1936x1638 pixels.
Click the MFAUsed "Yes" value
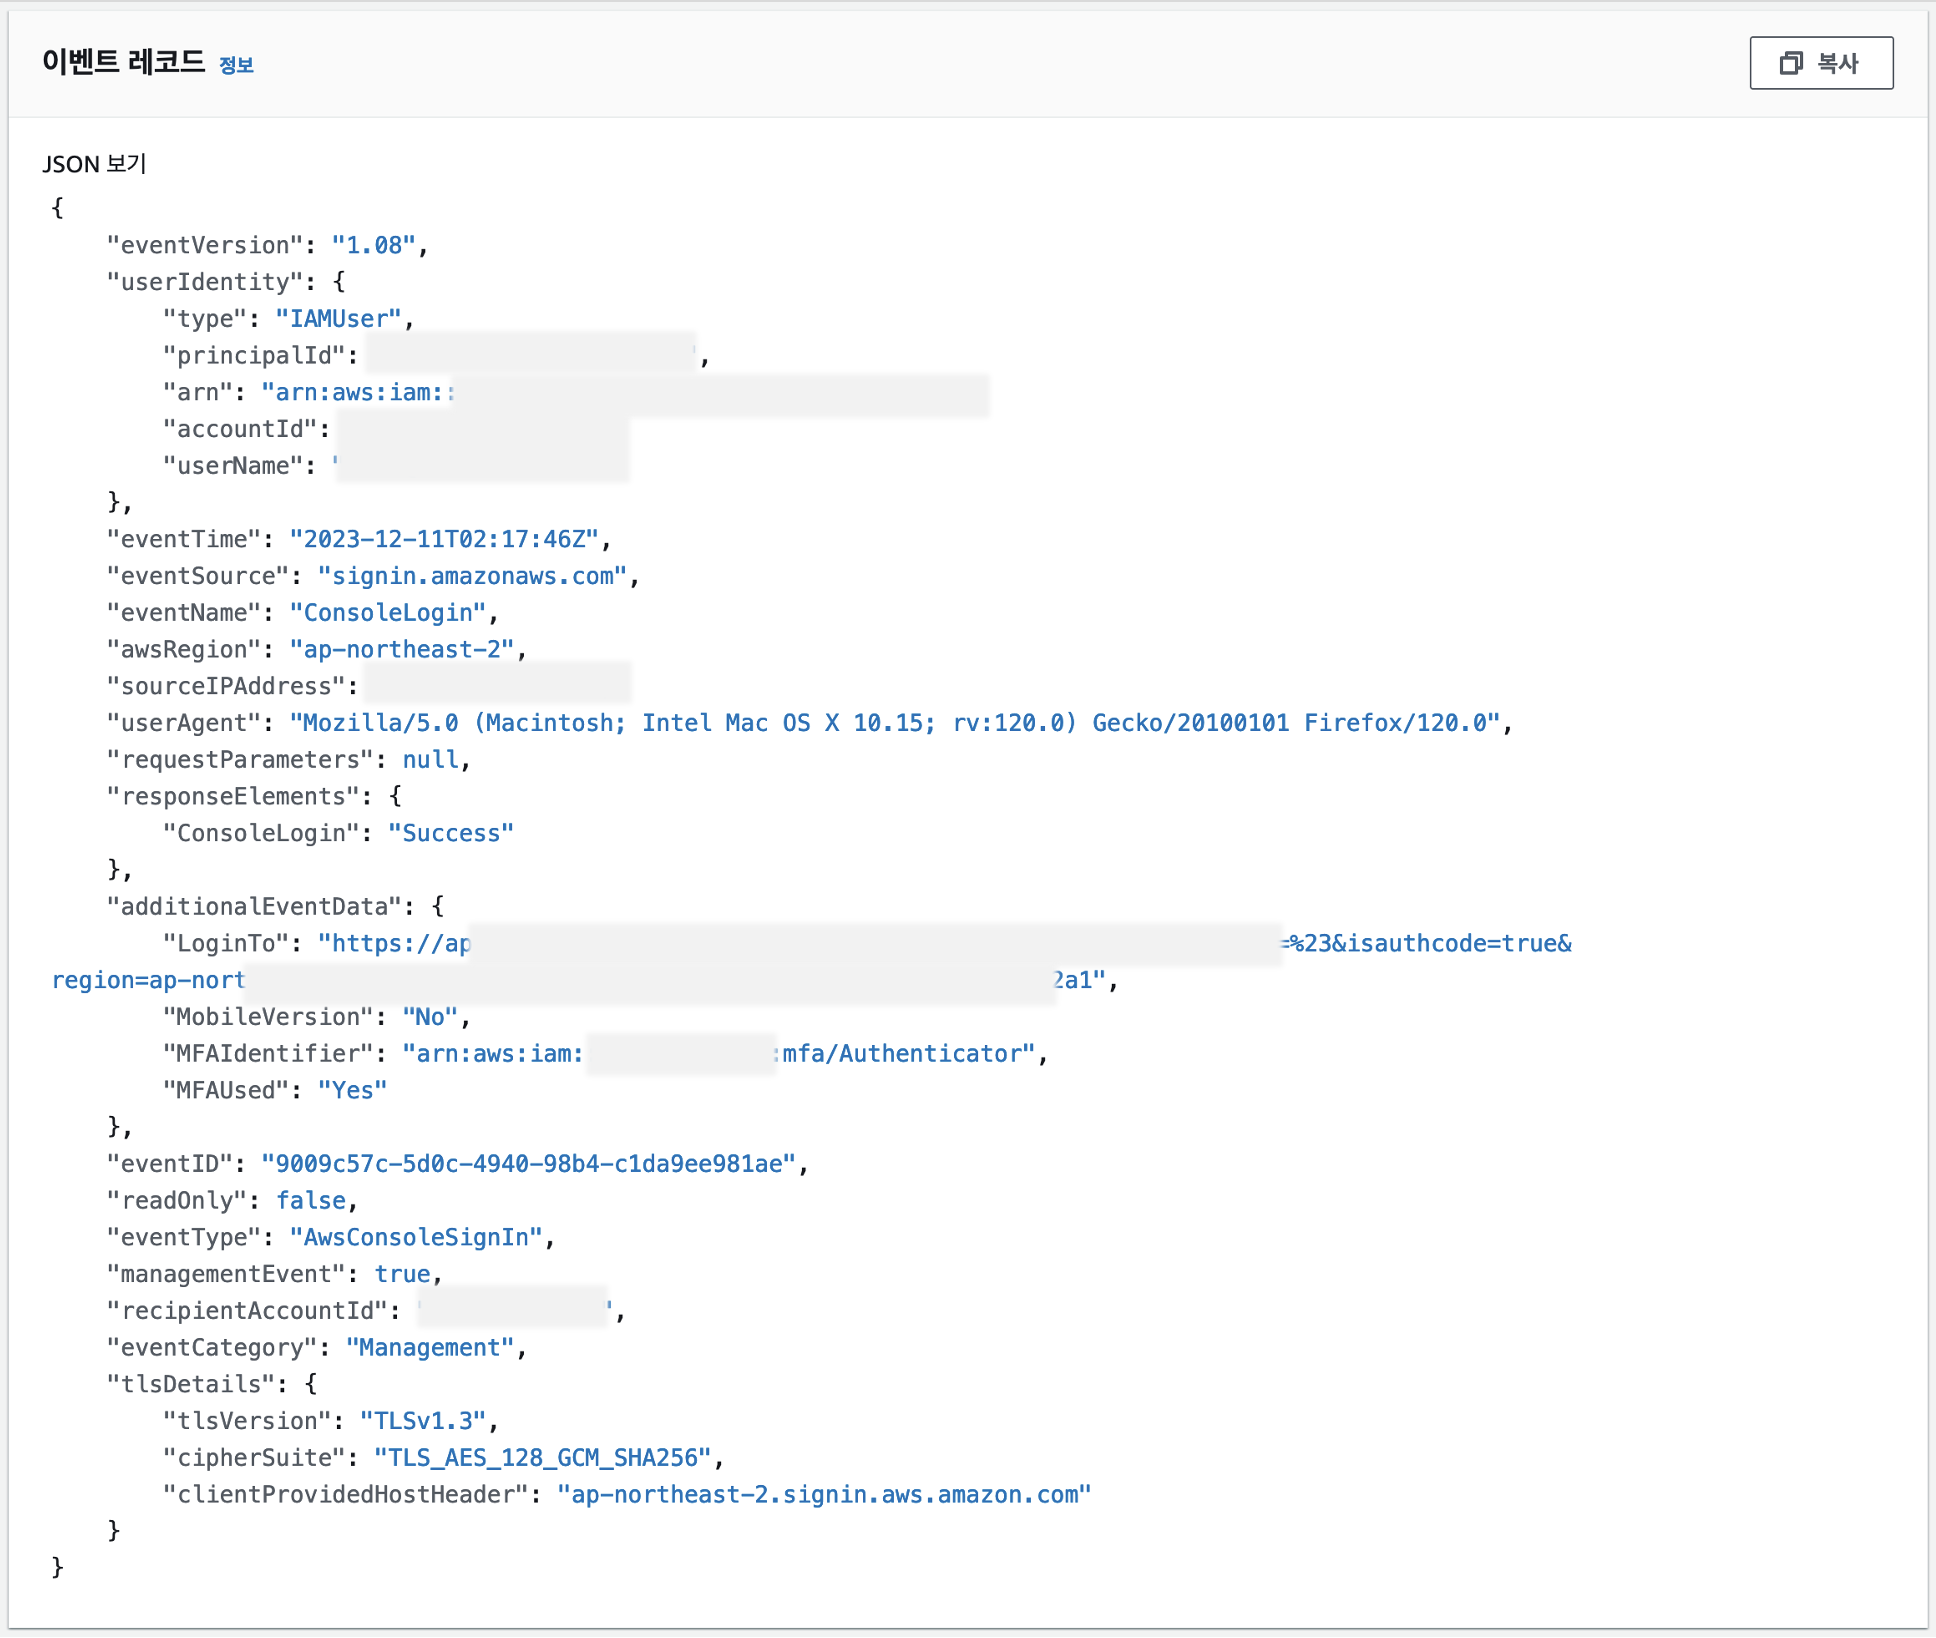point(352,1091)
